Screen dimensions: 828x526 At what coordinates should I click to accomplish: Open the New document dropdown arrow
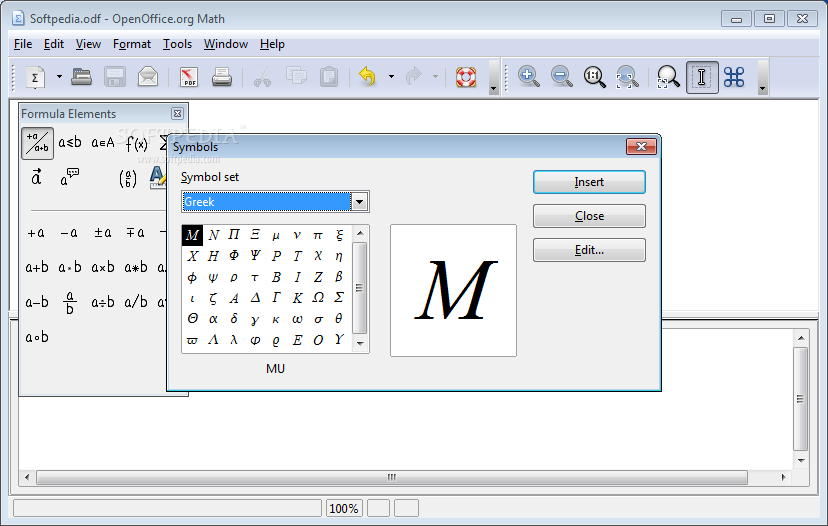click(x=59, y=77)
